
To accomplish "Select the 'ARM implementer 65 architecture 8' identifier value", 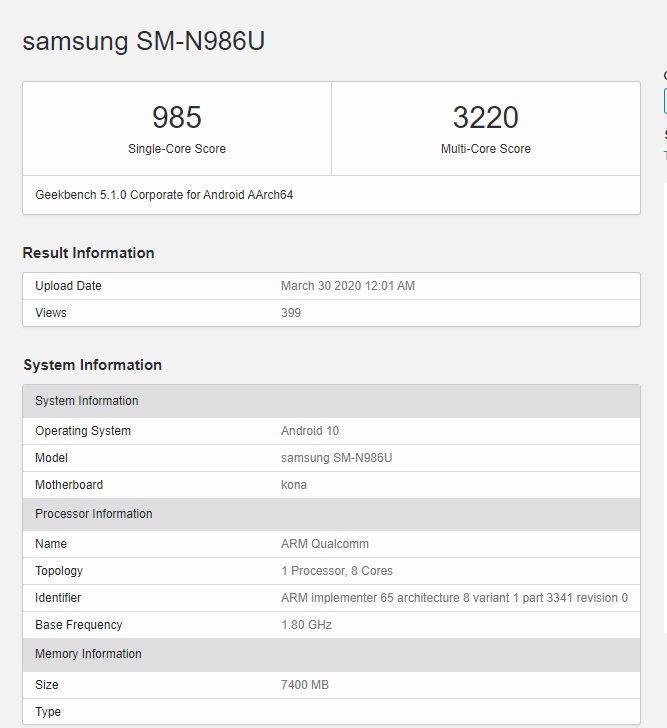I will 454,598.
